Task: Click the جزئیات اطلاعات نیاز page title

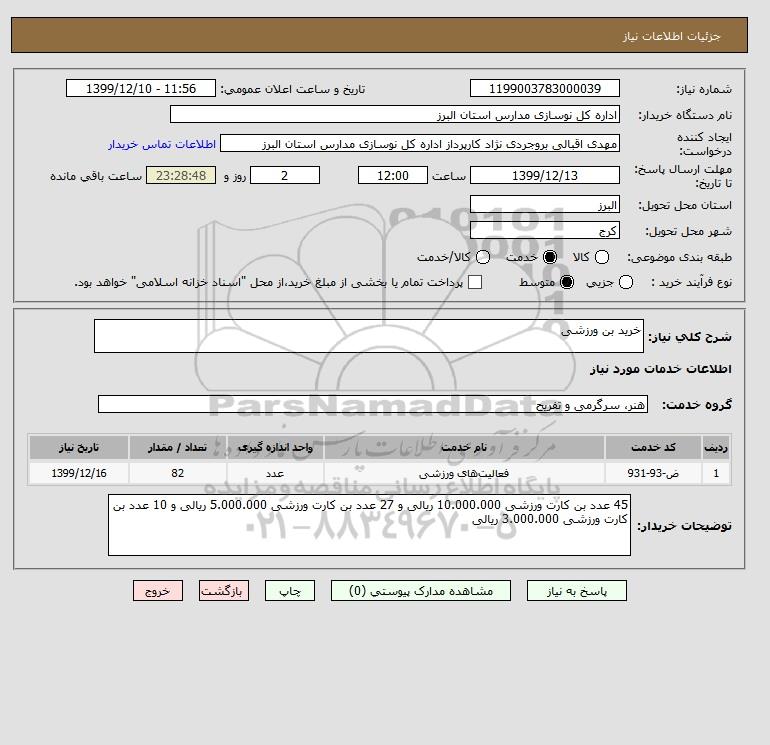Action: click(x=671, y=36)
